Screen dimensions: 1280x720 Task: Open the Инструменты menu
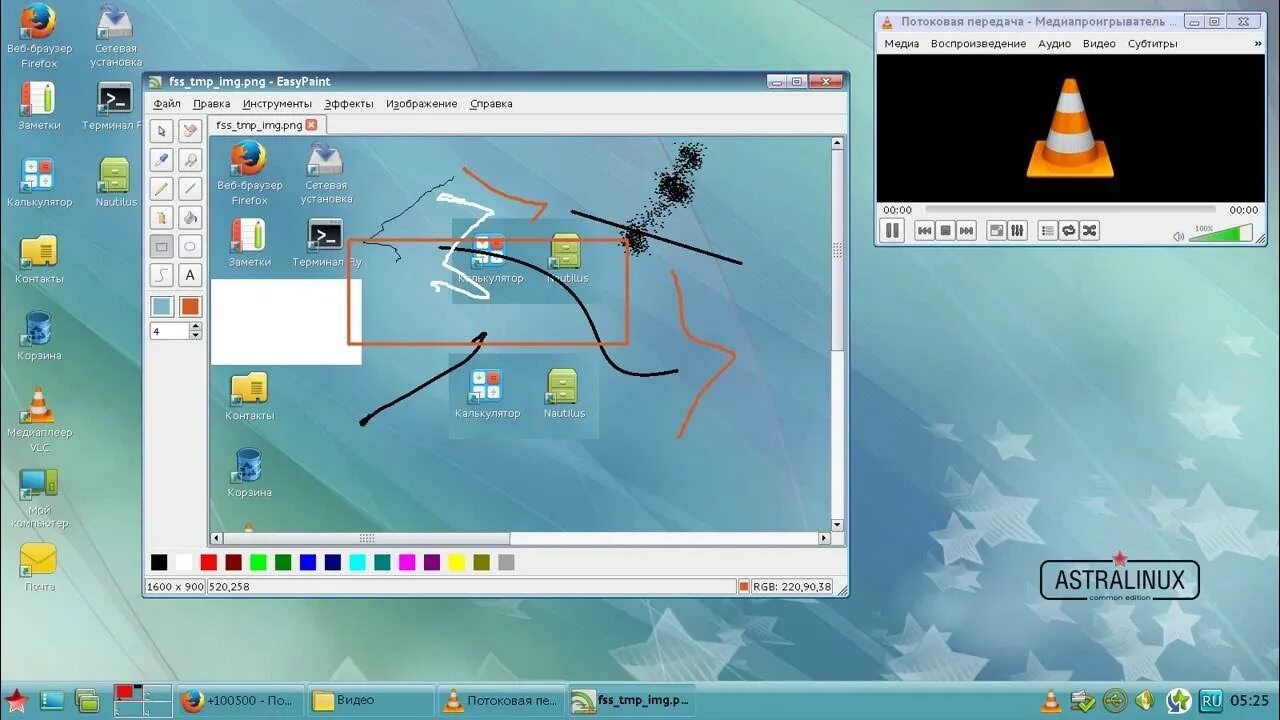click(x=277, y=103)
